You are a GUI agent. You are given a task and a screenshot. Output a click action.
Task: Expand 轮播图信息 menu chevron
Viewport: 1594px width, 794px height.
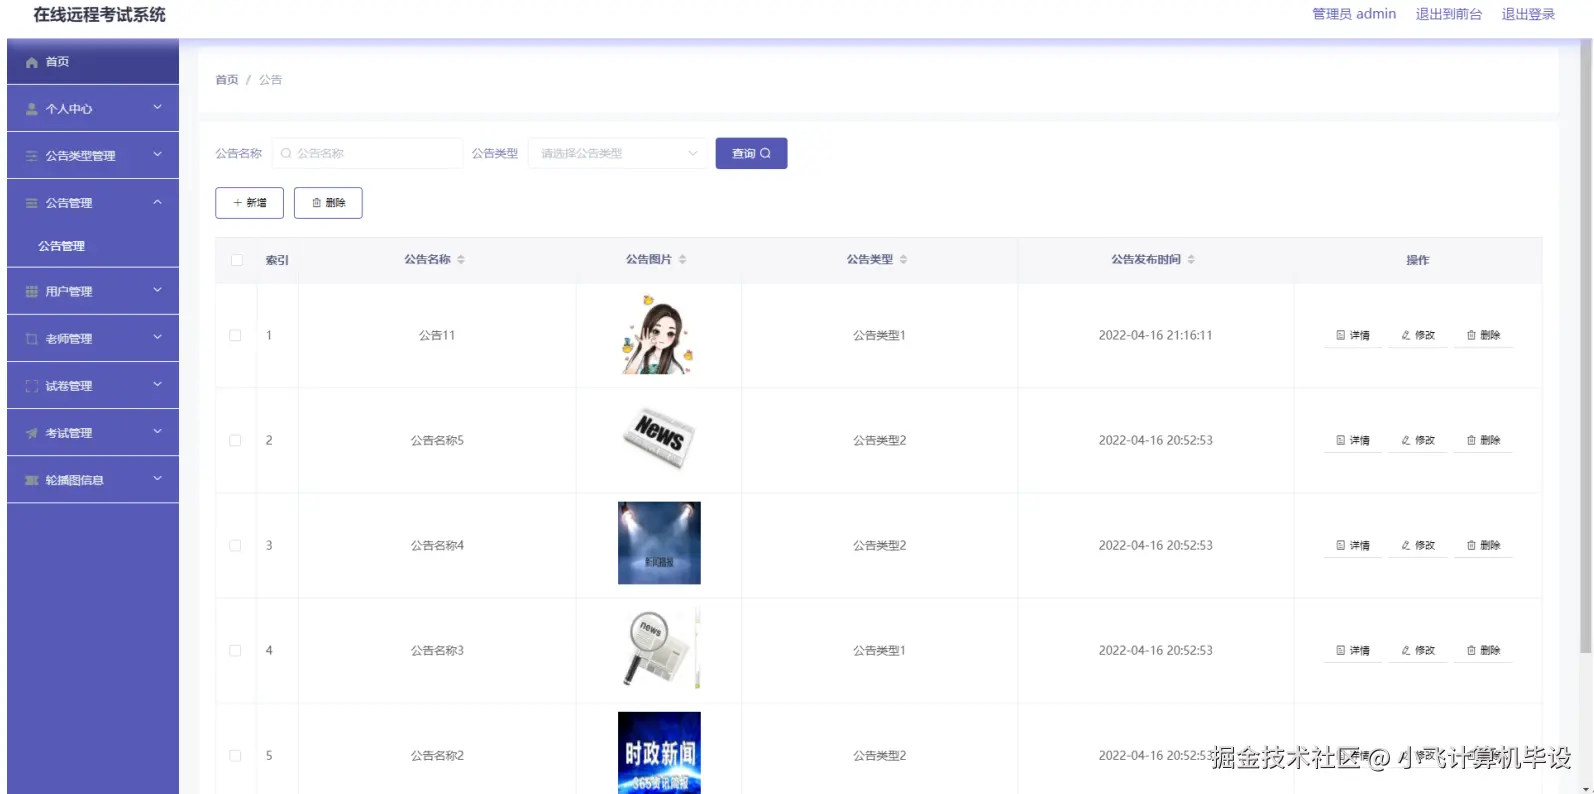click(x=157, y=478)
